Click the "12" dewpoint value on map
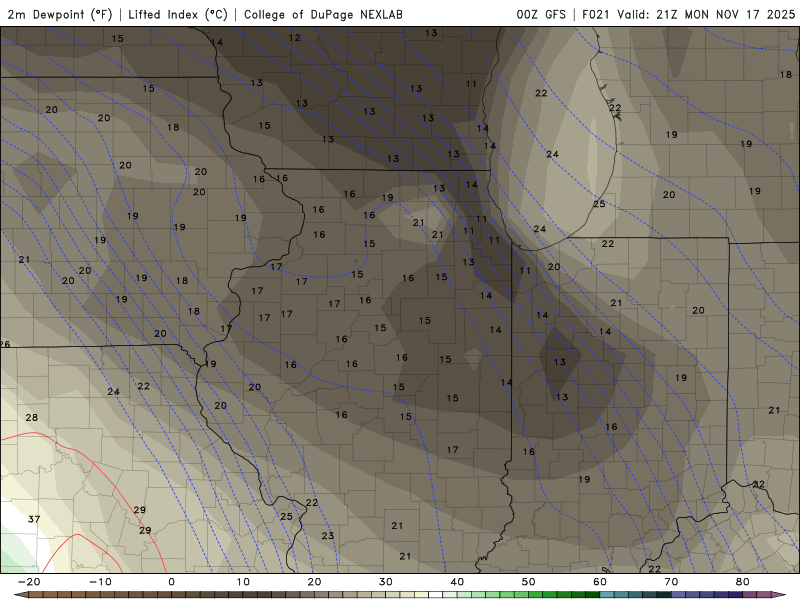800x600 pixels. (x=294, y=37)
